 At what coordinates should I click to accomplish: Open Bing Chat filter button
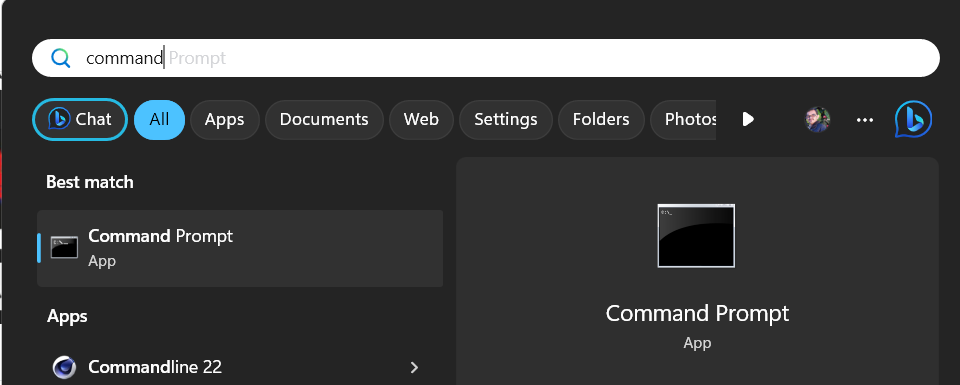(x=80, y=119)
